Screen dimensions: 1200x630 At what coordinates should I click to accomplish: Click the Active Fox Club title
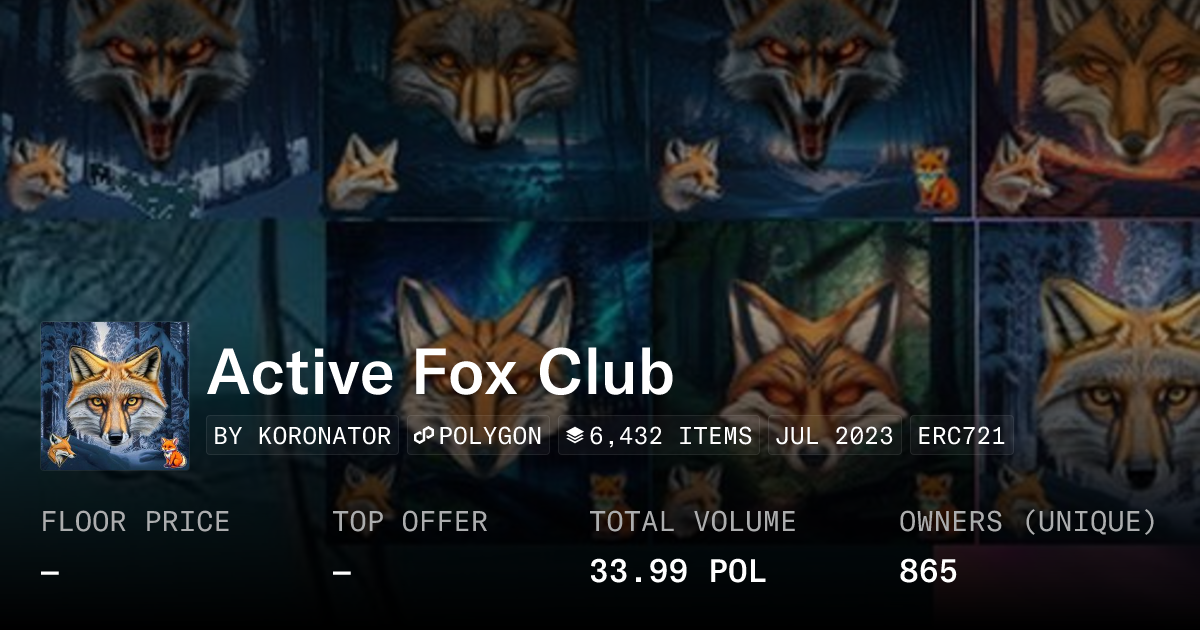(x=440, y=374)
